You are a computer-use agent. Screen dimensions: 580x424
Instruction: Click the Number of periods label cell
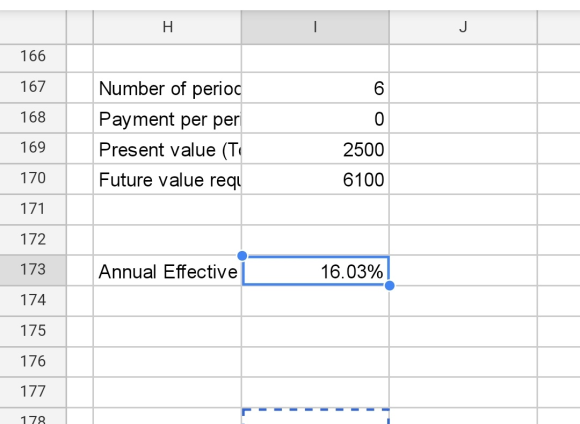167,88
